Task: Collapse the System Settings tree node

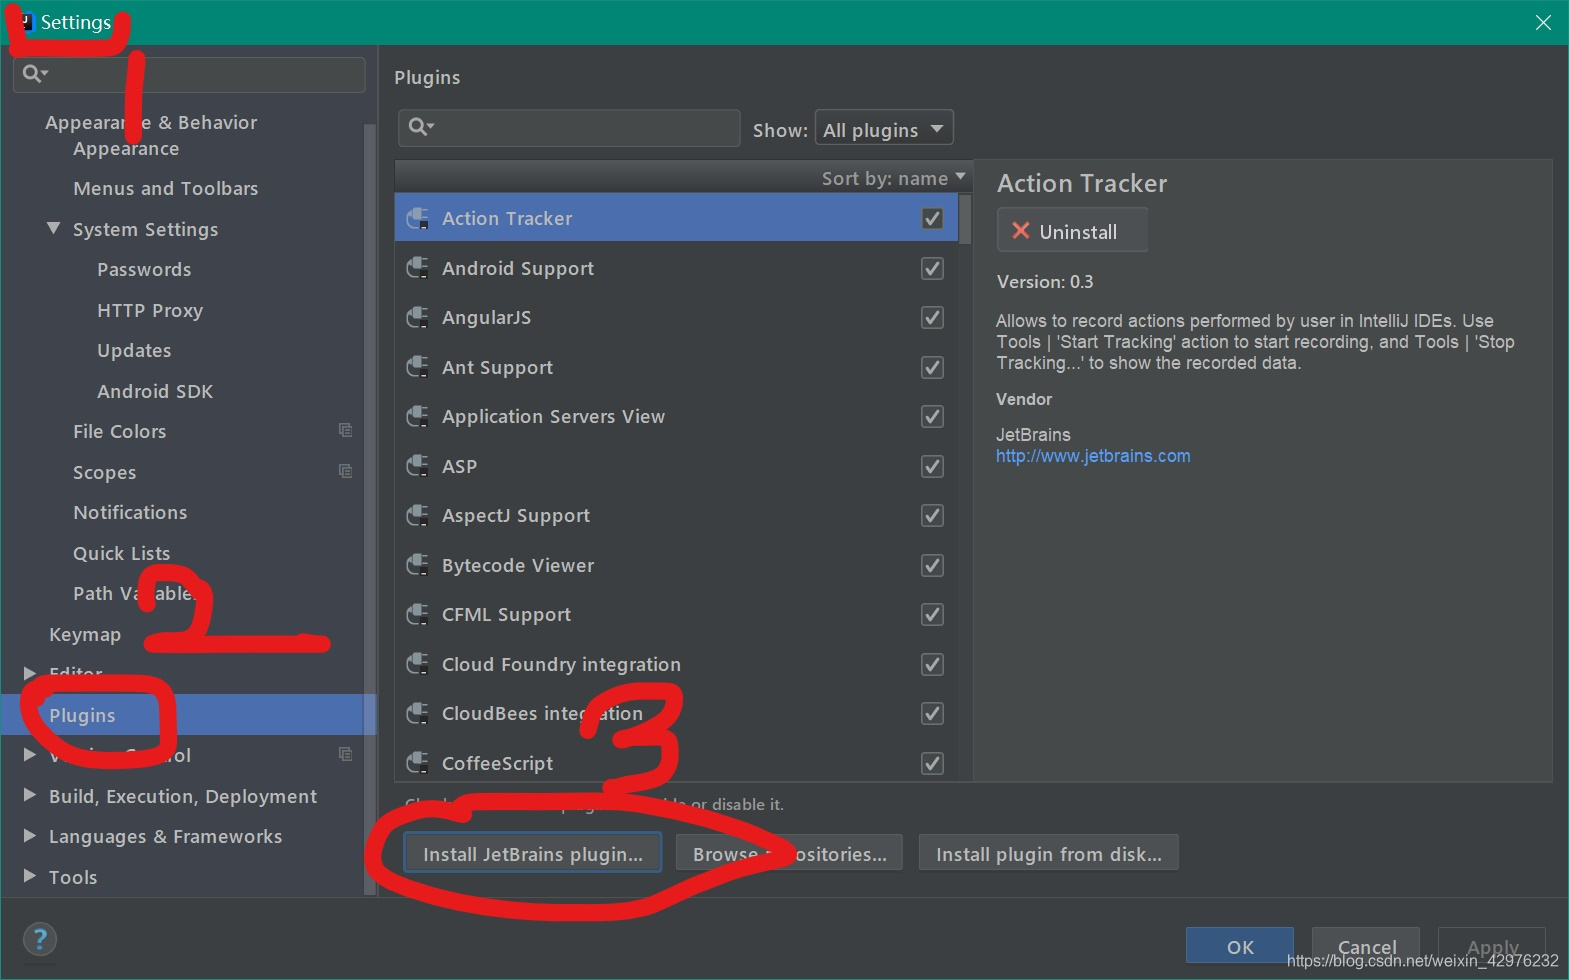Action: [53, 229]
